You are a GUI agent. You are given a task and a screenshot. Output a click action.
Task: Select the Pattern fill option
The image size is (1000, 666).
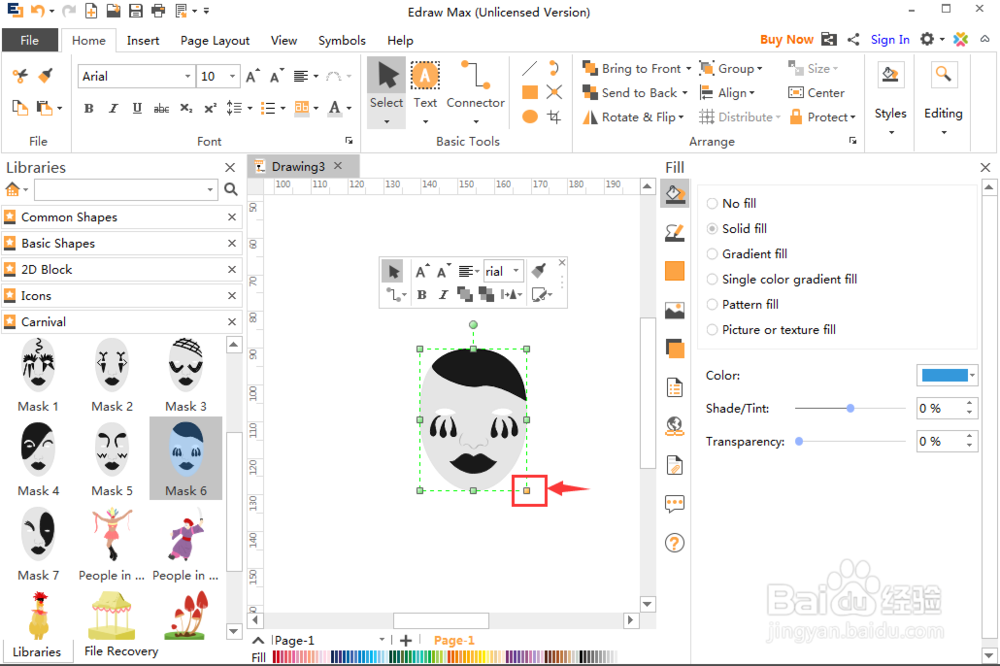[x=742, y=304]
